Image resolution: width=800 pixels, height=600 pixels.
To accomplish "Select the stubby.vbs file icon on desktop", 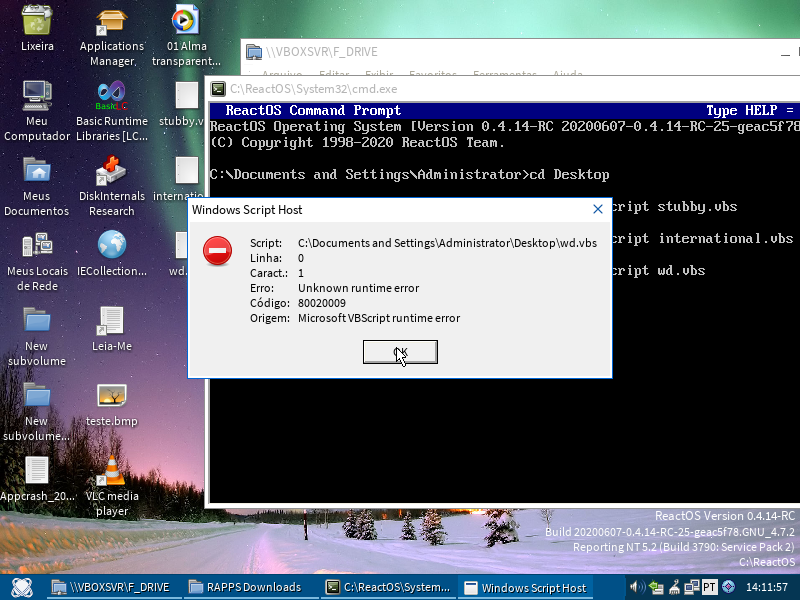I will pyautogui.click(x=186, y=95).
